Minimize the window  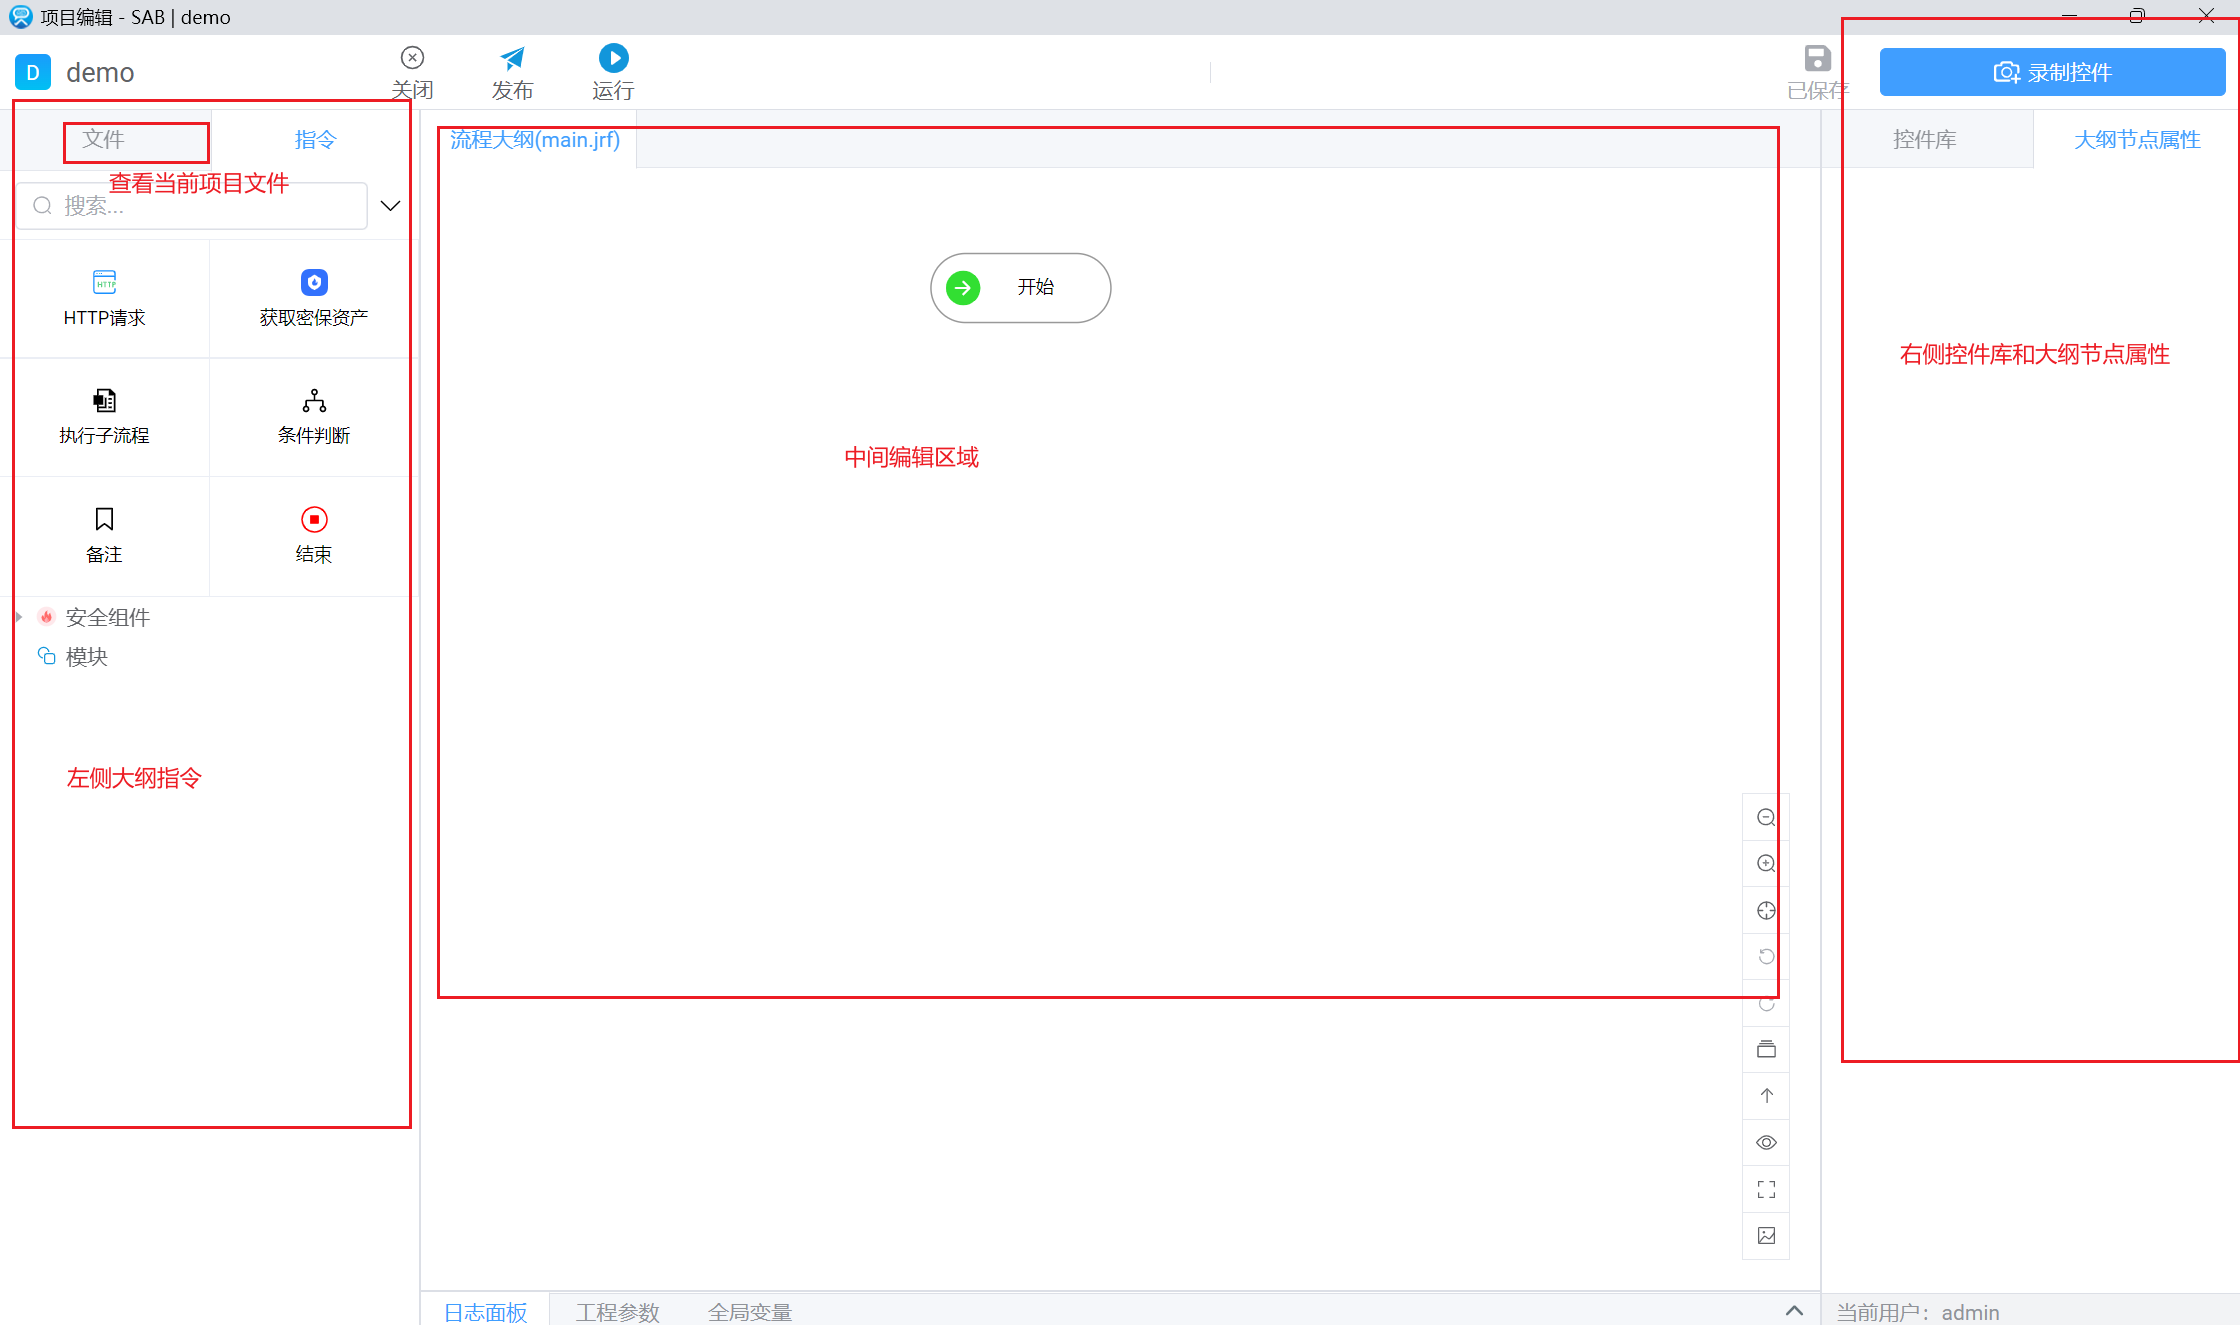tap(2069, 16)
